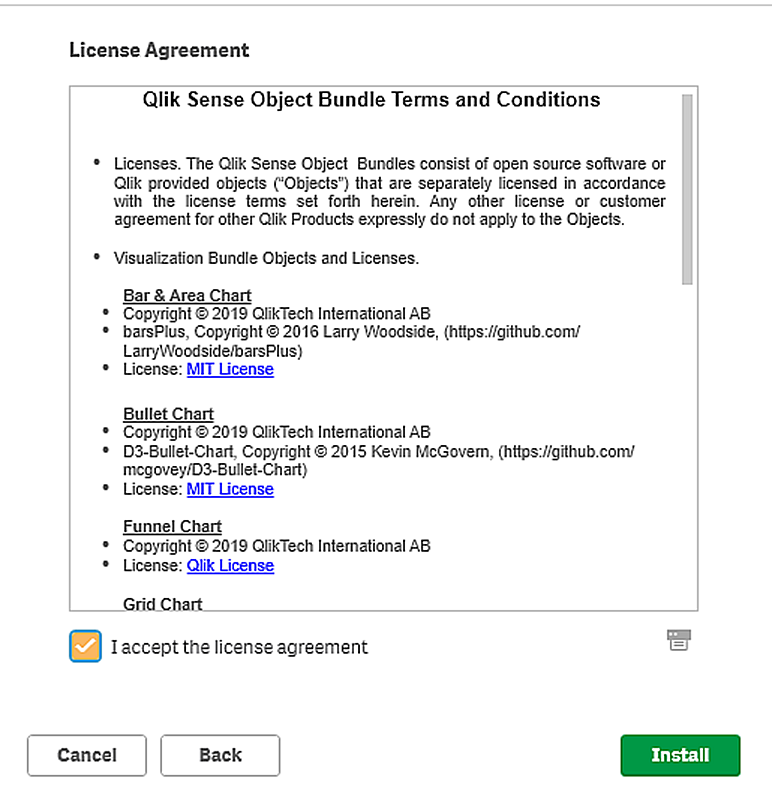Click the 'Licenses. The Qlik Sense Object Bundles' paragraph
This screenshot has width=772, height=791.
(x=390, y=192)
